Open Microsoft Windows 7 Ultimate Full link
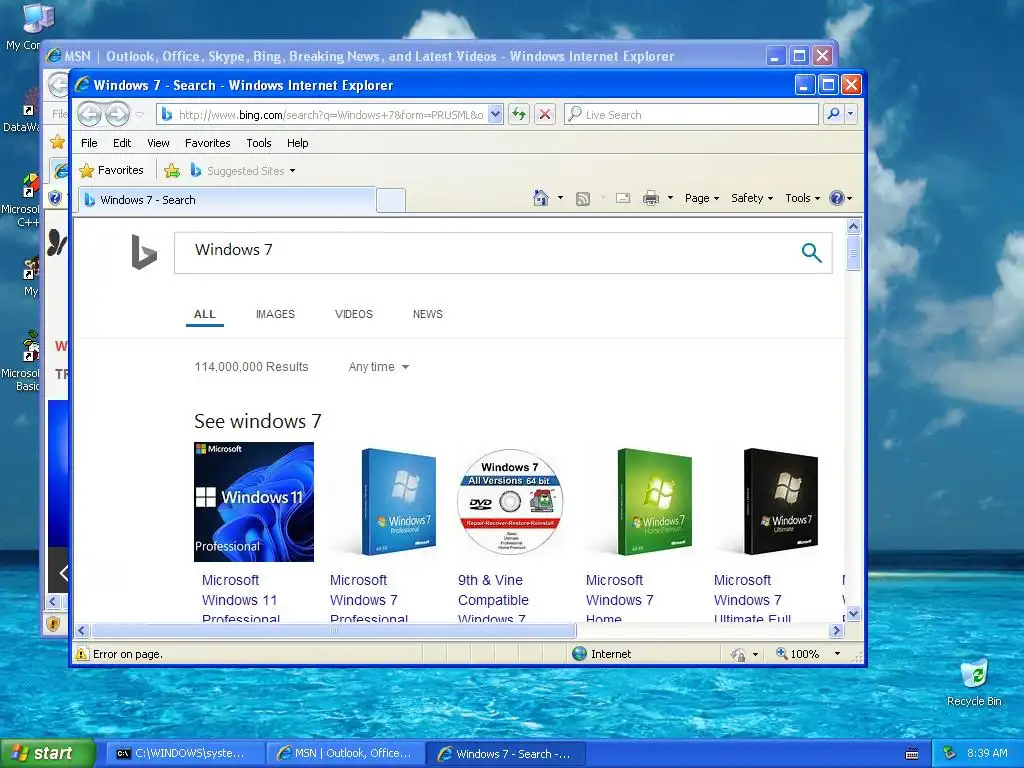 pyautogui.click(x=752, y=599)
